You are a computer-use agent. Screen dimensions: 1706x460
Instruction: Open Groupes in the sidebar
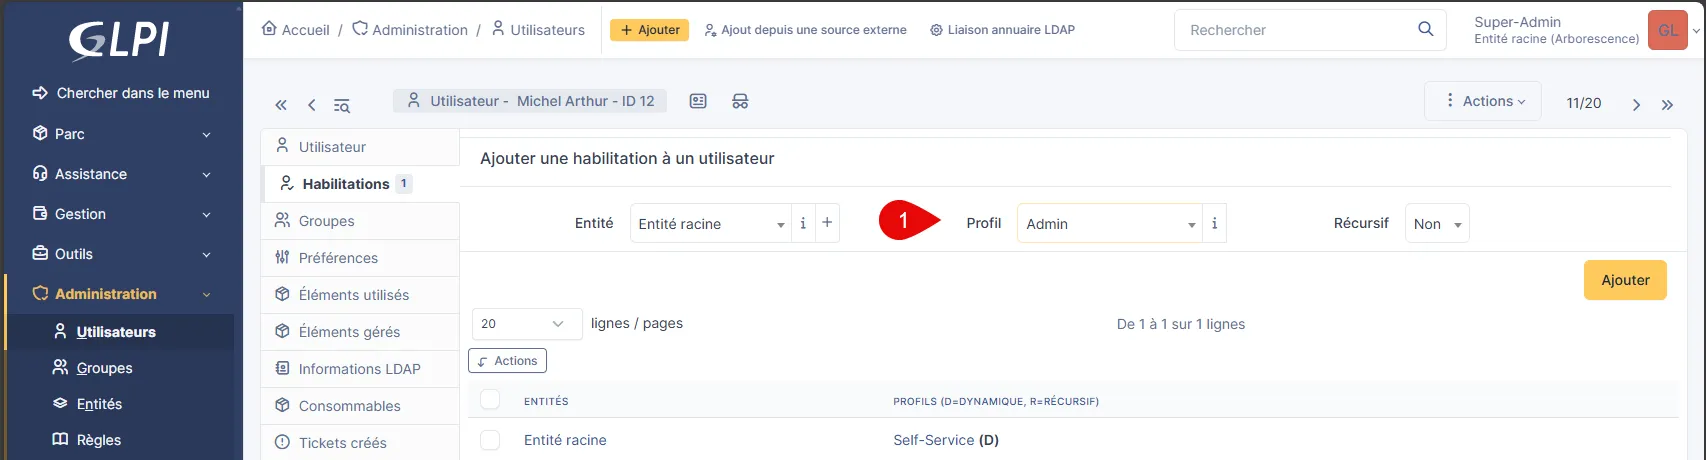(x=120, y=368)
